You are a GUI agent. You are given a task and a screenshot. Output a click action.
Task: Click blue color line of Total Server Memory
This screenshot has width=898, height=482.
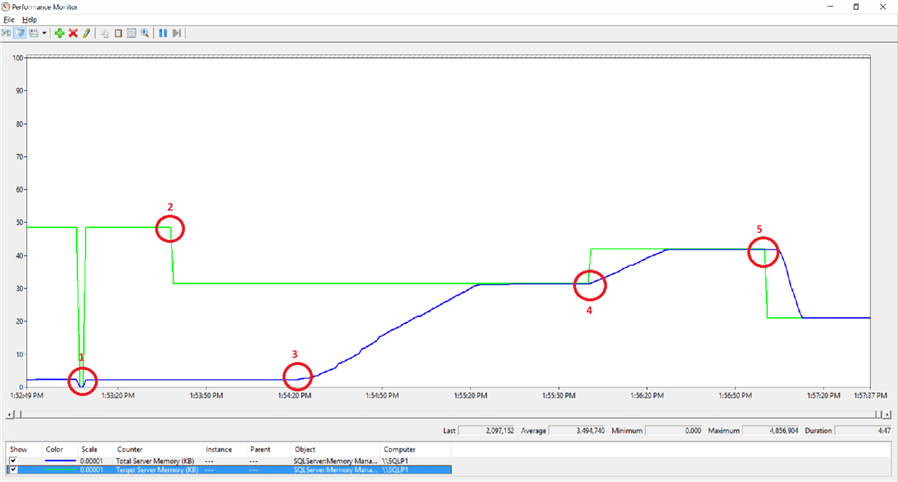60,461
